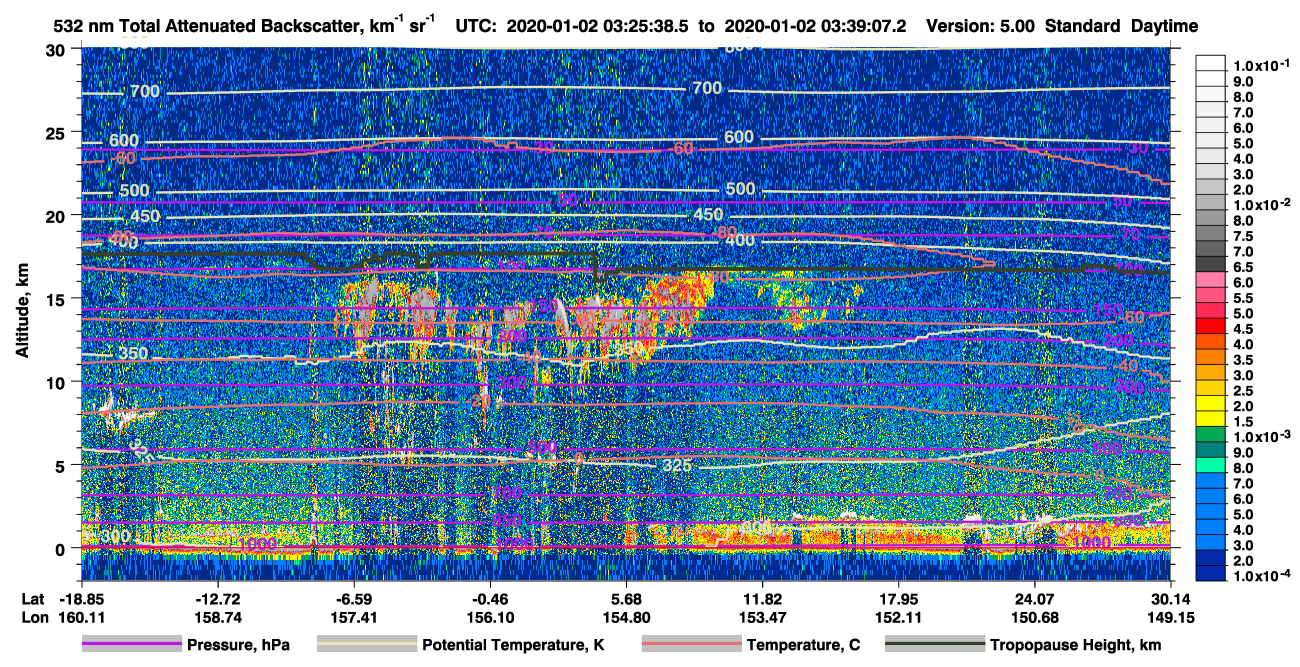Click the color bar label '1.0x10-1'
1300x667 pixels.
1260,65
